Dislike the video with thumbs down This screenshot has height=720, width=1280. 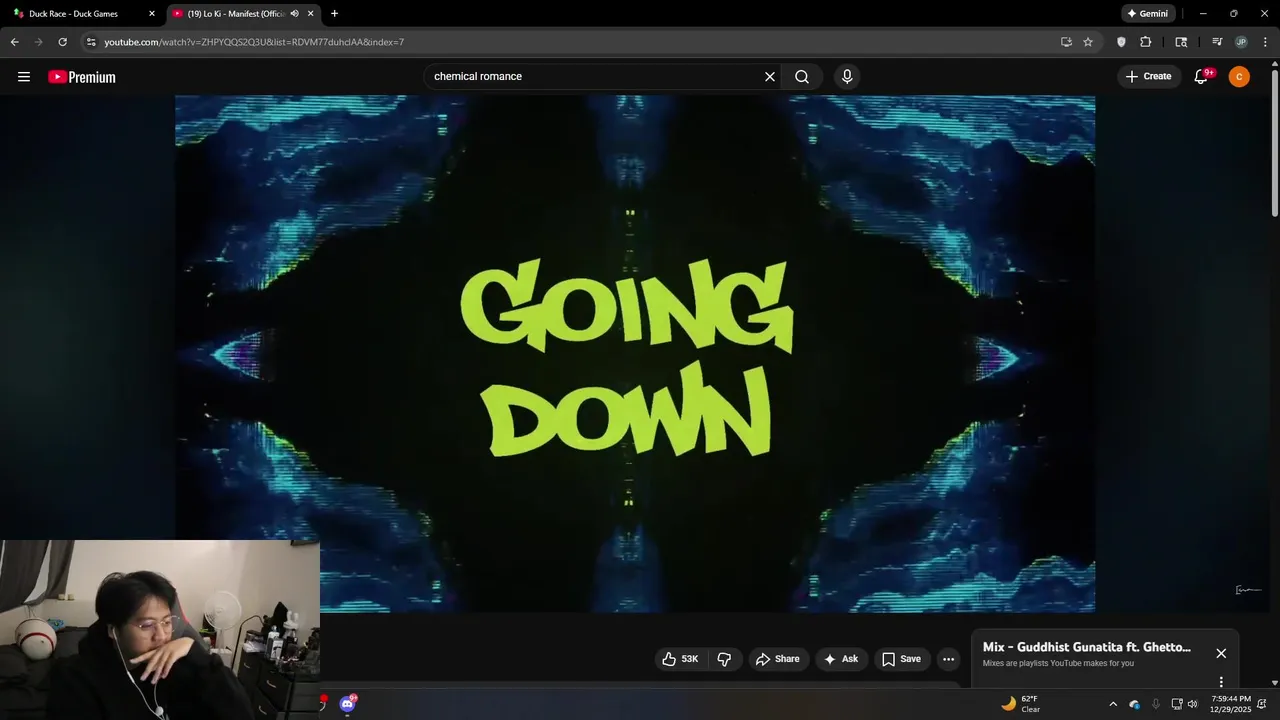(725, 659)
